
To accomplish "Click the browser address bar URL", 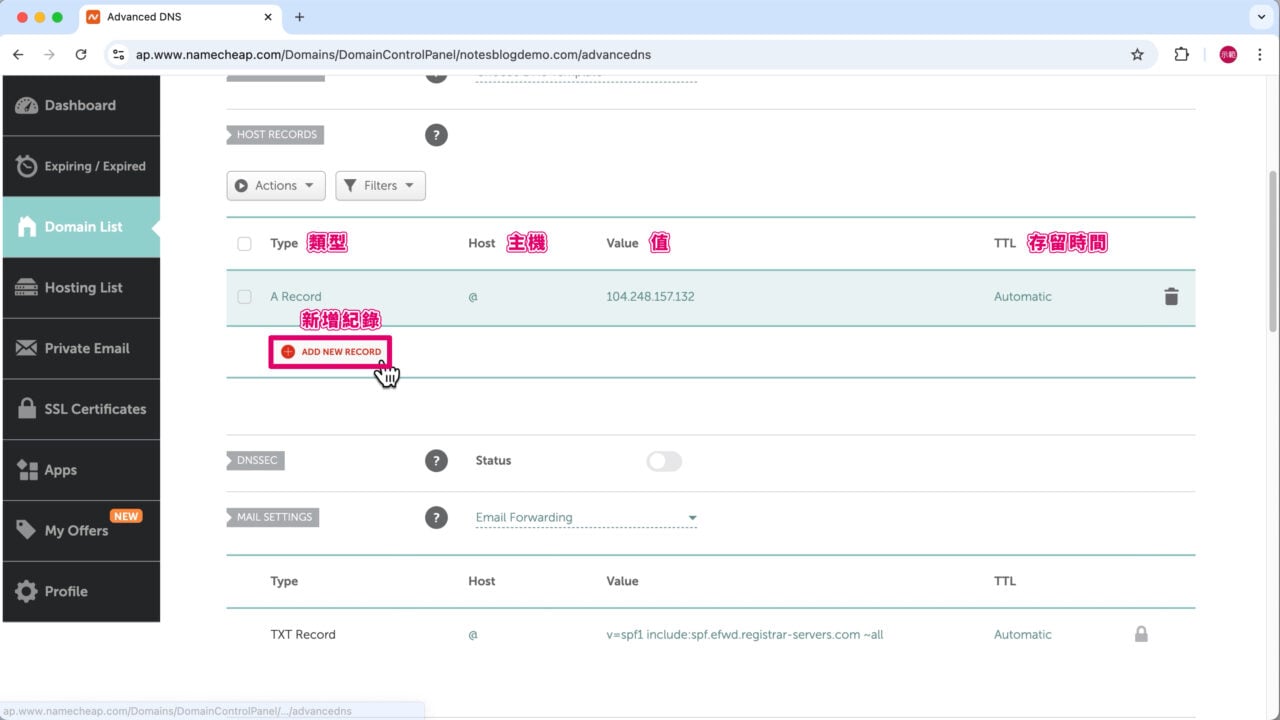I will [x=393, y=55].
